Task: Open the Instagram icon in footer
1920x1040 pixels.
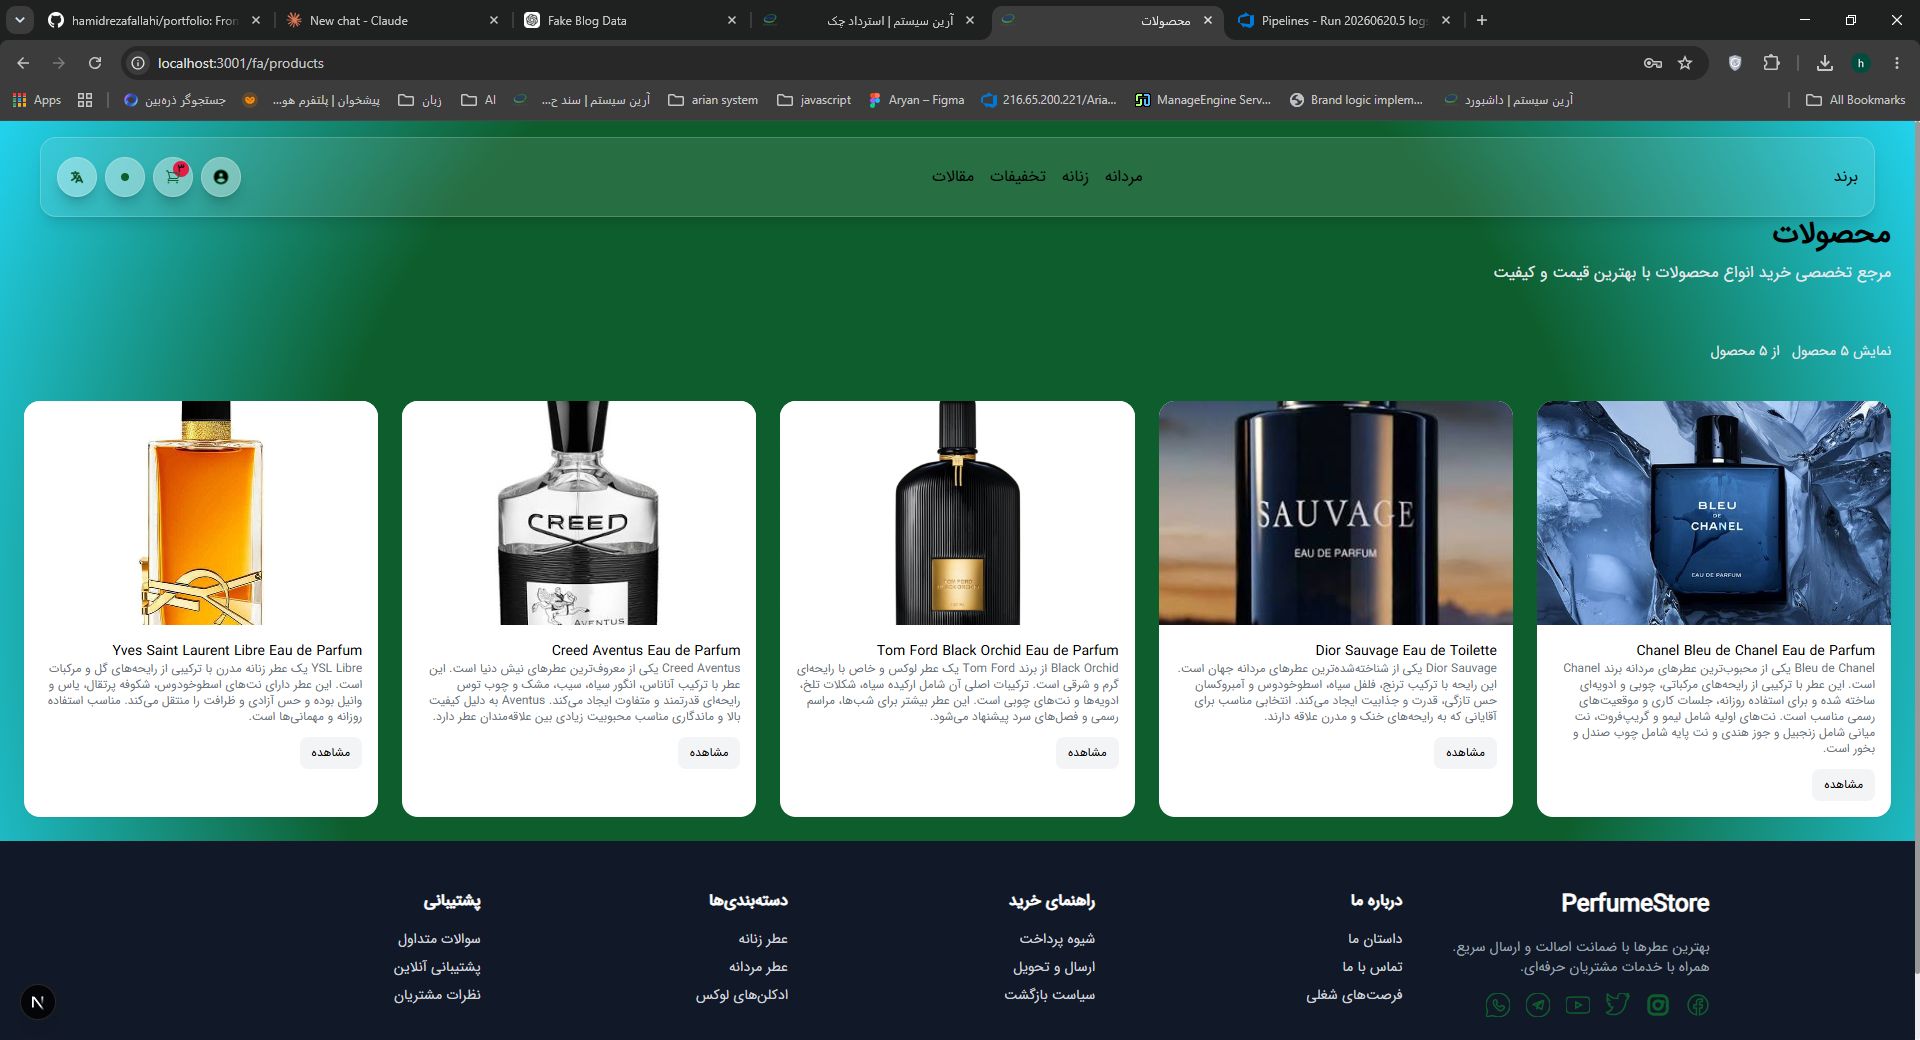Action: (1658, 1005)
